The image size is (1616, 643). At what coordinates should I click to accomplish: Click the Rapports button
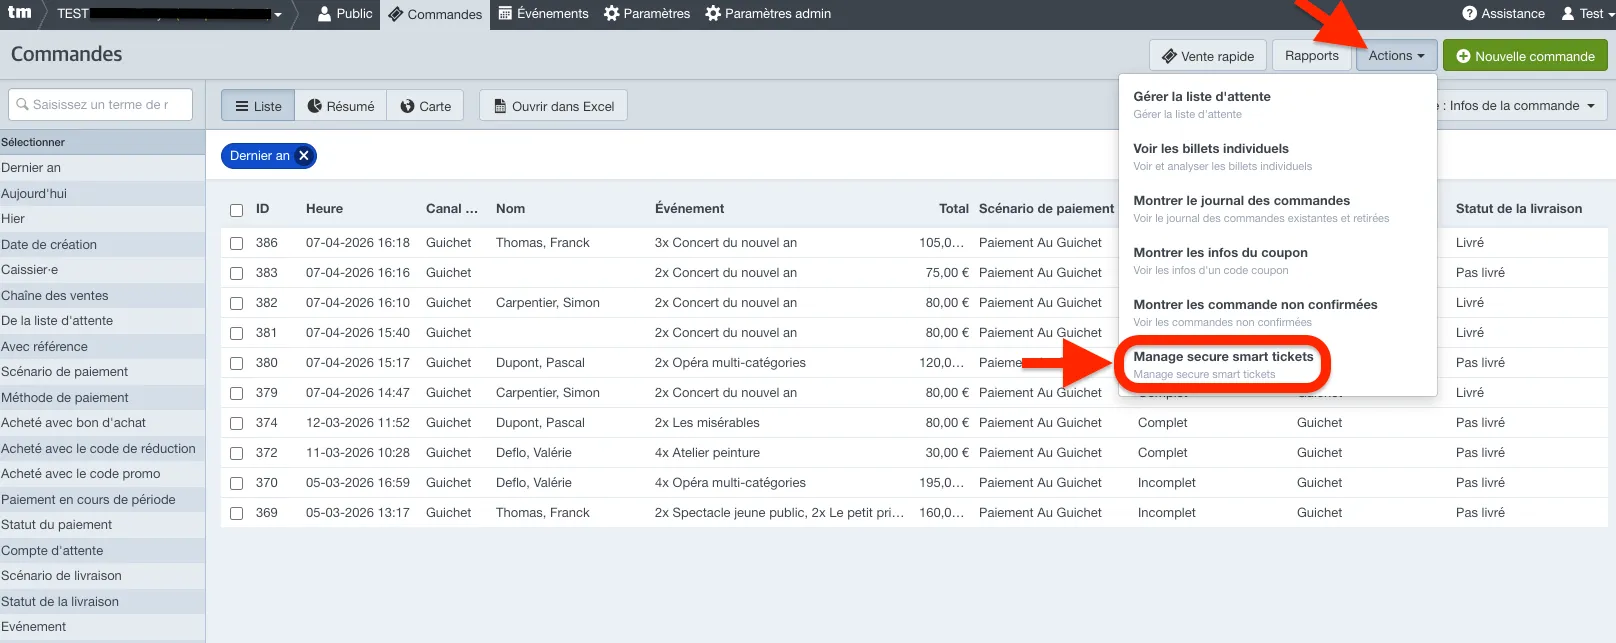click(1311, 56)
